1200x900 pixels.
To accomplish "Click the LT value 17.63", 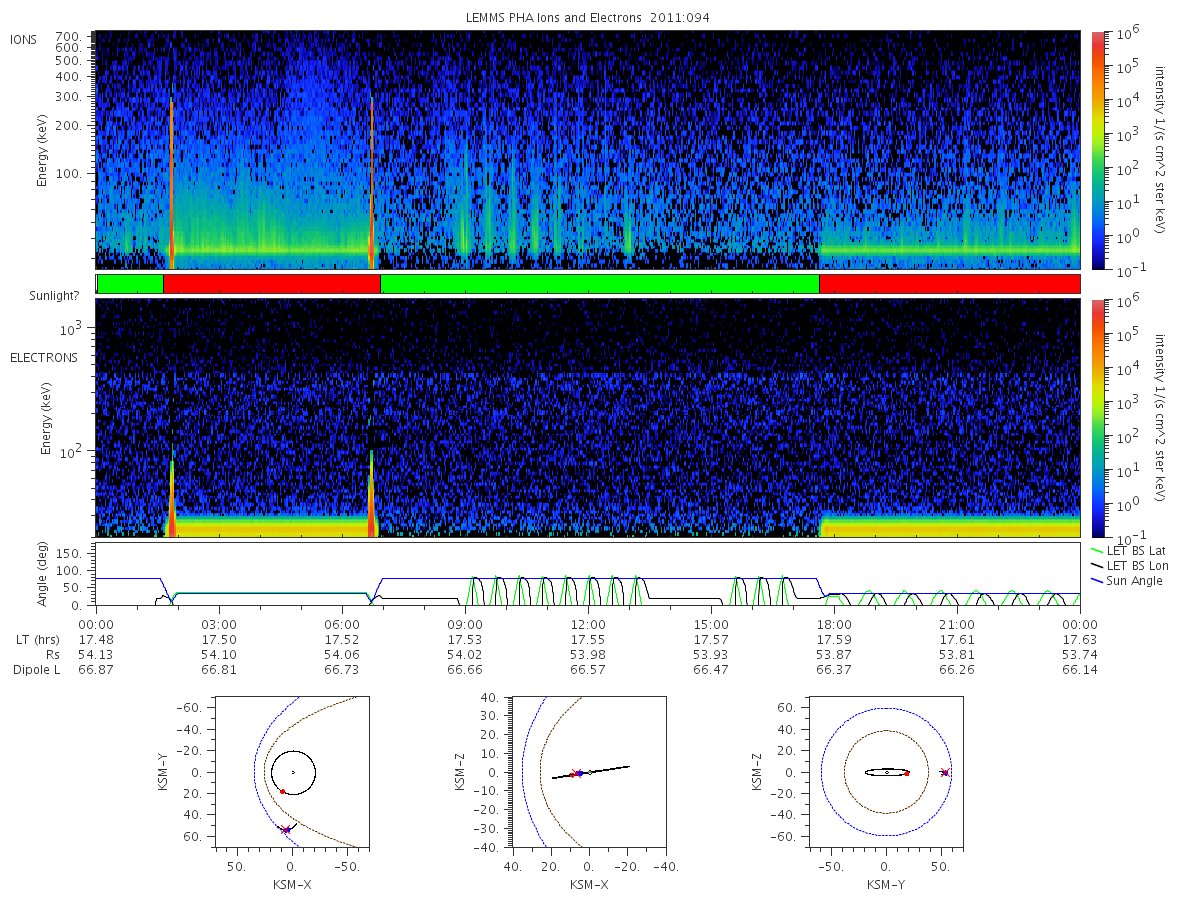I will click(x=1080, y=640).
